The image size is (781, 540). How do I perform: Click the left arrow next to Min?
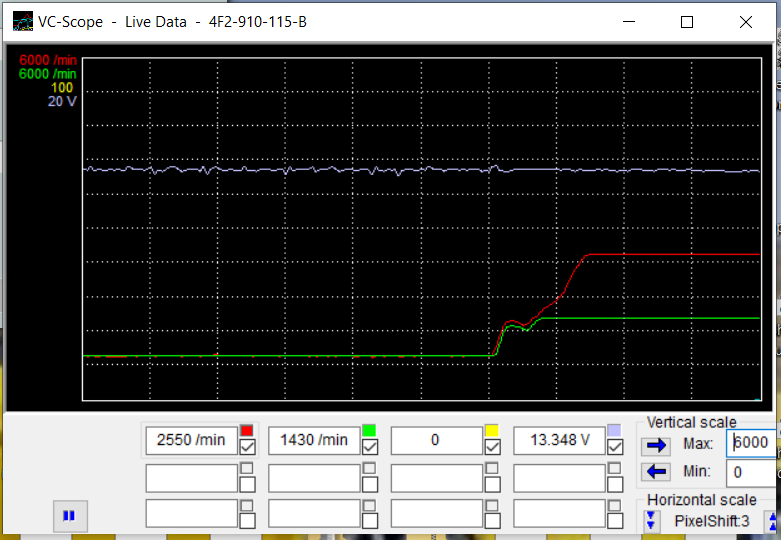click(x=656, y=471)
